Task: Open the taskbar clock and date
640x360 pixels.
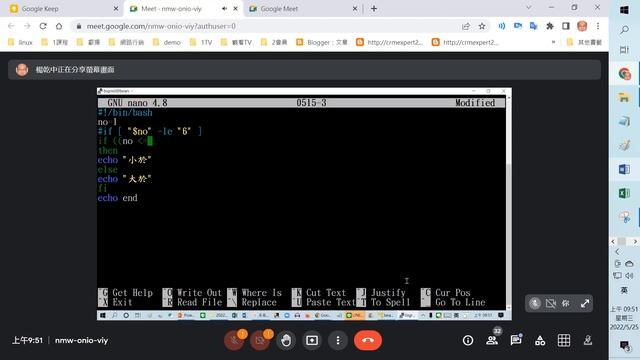Action: [x=624, y=318]
